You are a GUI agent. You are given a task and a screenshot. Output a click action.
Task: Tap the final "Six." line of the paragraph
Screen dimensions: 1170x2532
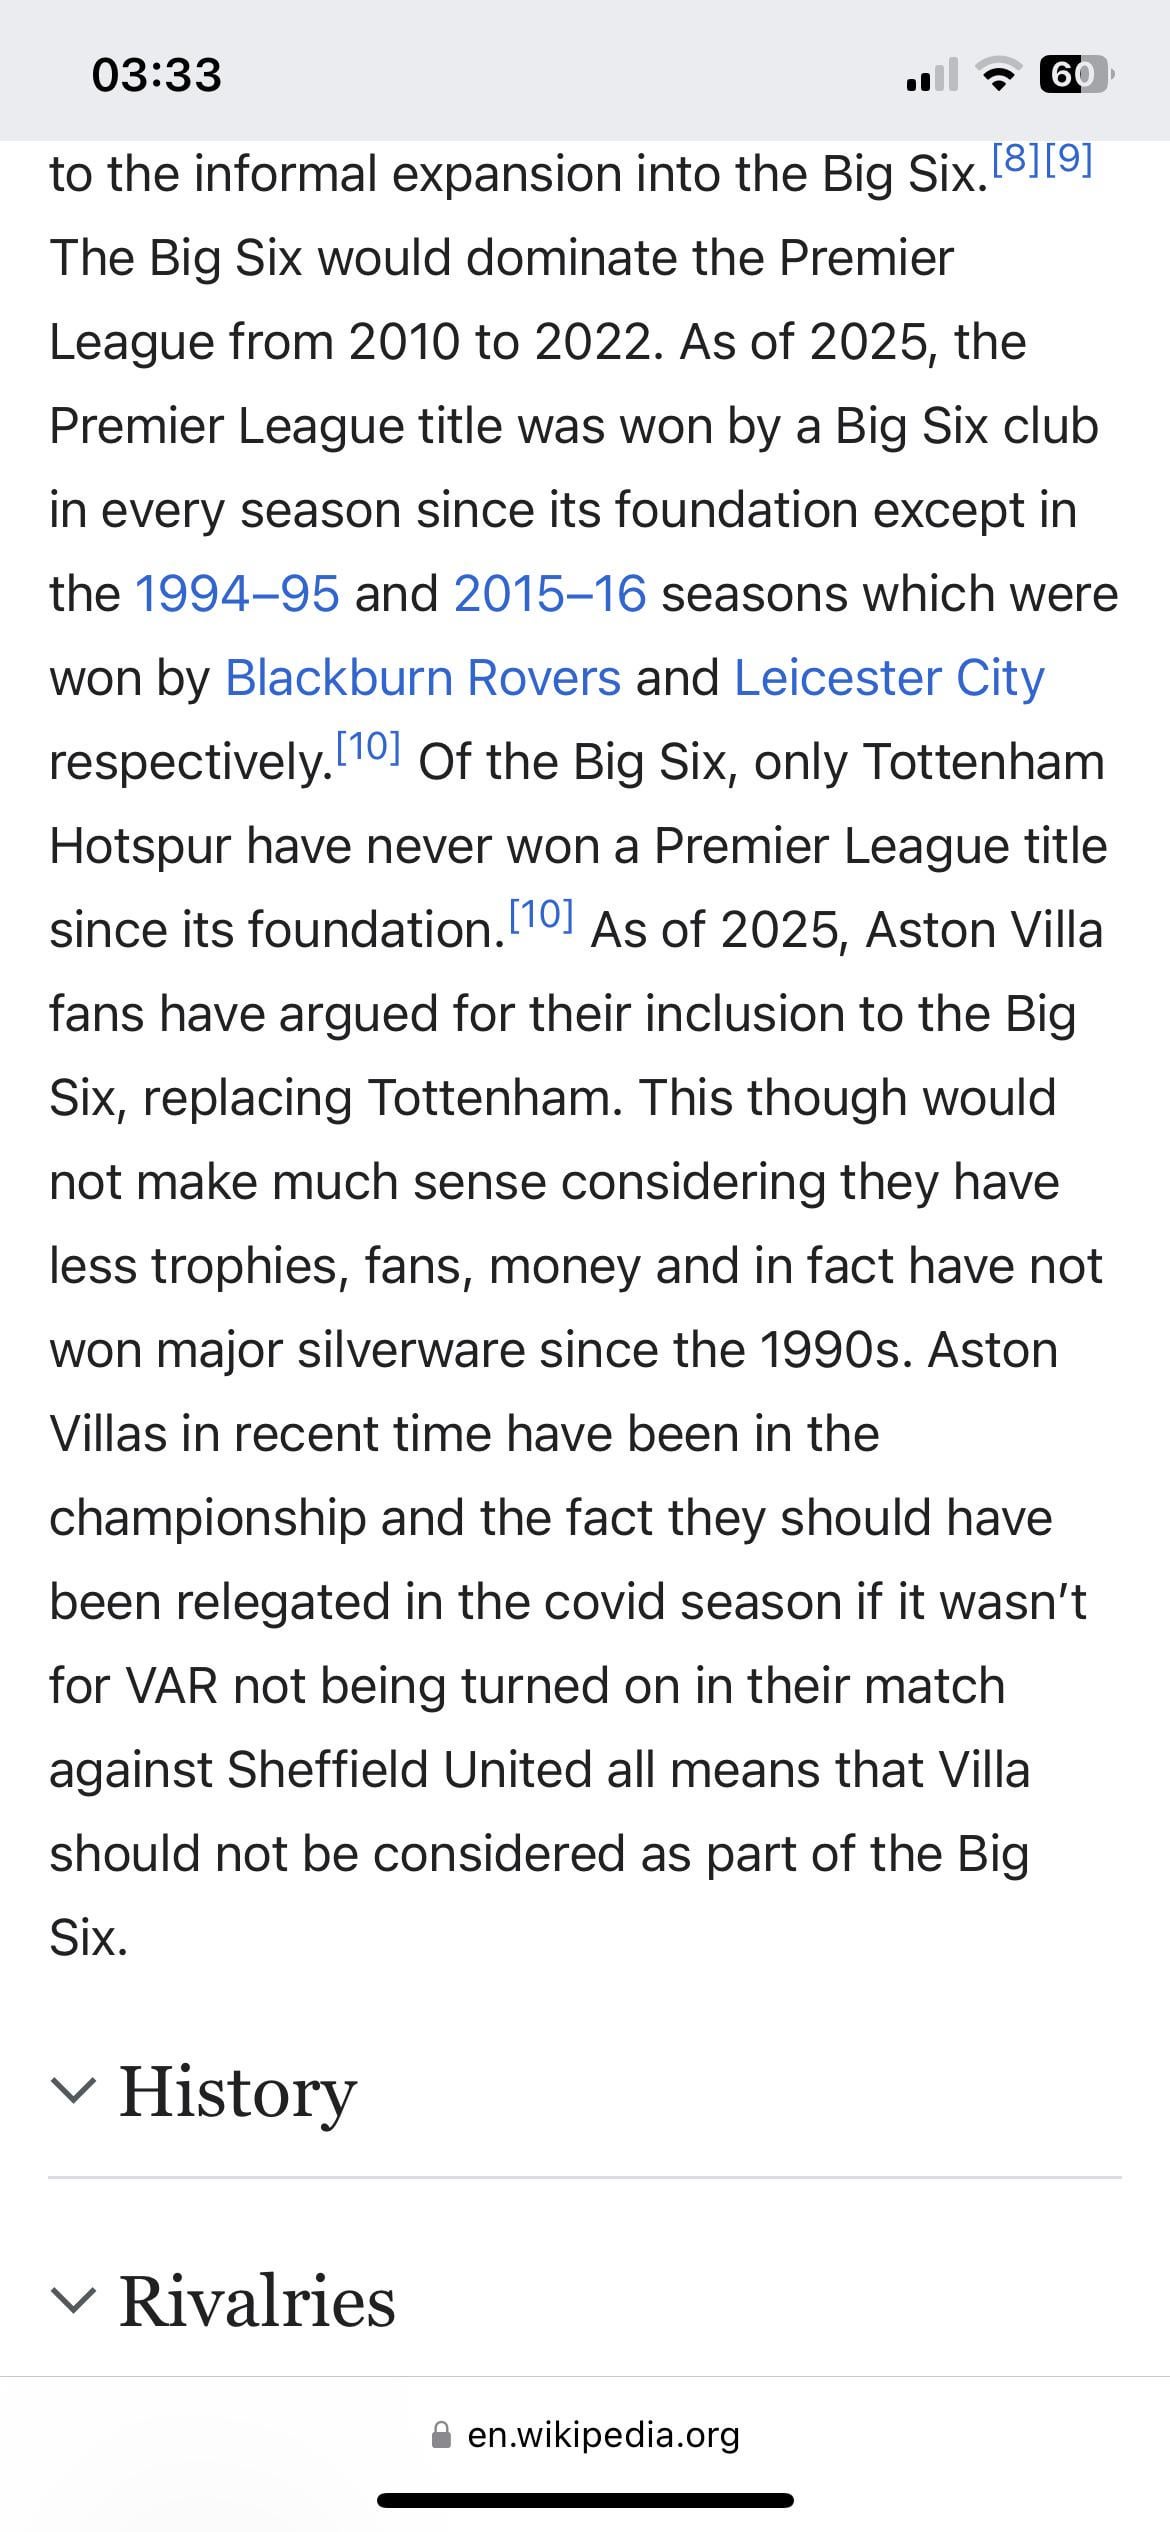89,1938
